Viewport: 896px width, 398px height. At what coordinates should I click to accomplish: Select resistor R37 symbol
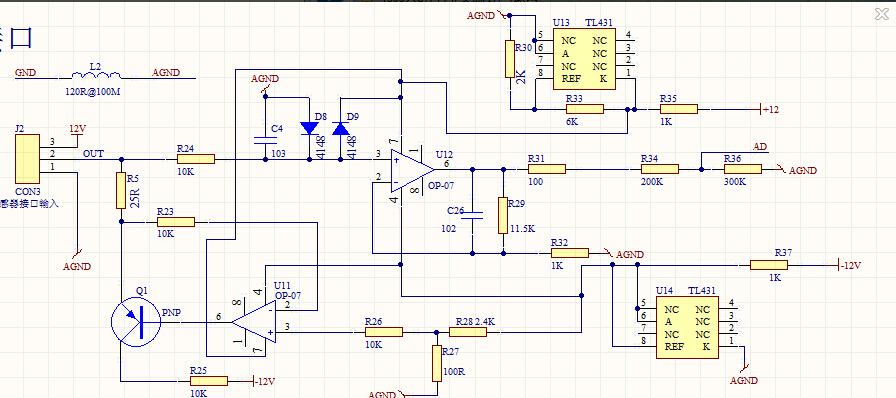point(769,265)
